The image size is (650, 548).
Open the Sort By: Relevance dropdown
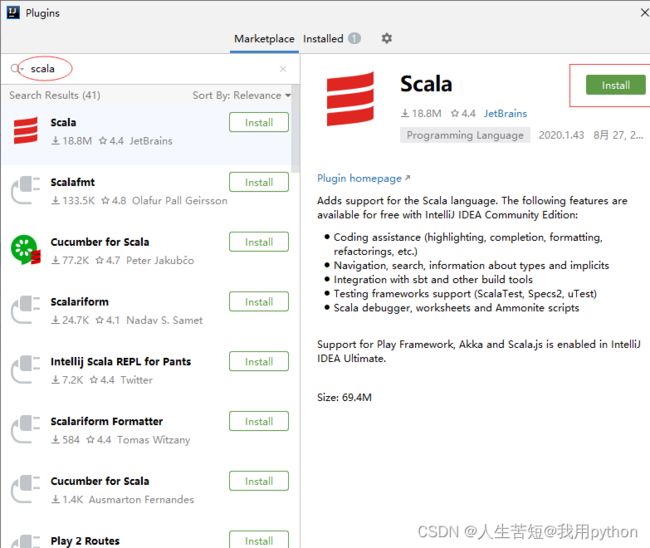click(x=241, y=95)
